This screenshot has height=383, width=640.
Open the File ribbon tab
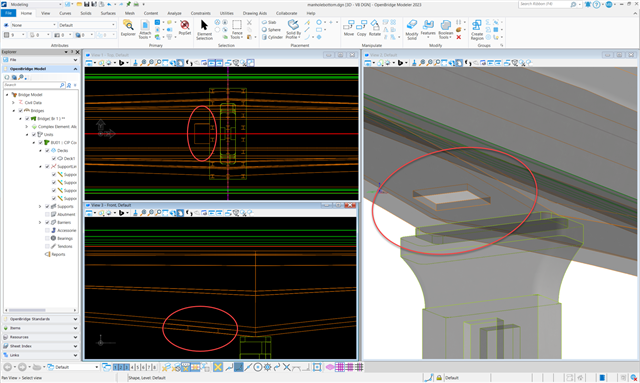[8, 13]
